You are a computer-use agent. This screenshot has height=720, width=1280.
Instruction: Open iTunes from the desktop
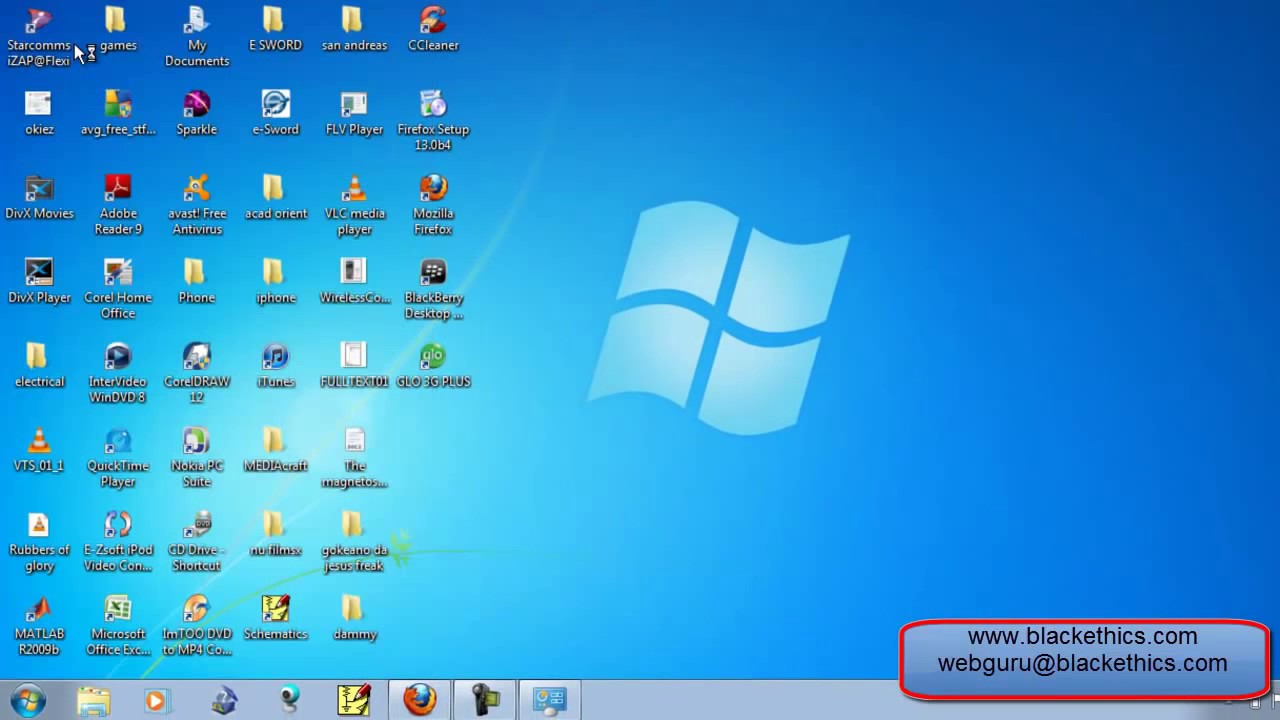(x=275, y=365)
